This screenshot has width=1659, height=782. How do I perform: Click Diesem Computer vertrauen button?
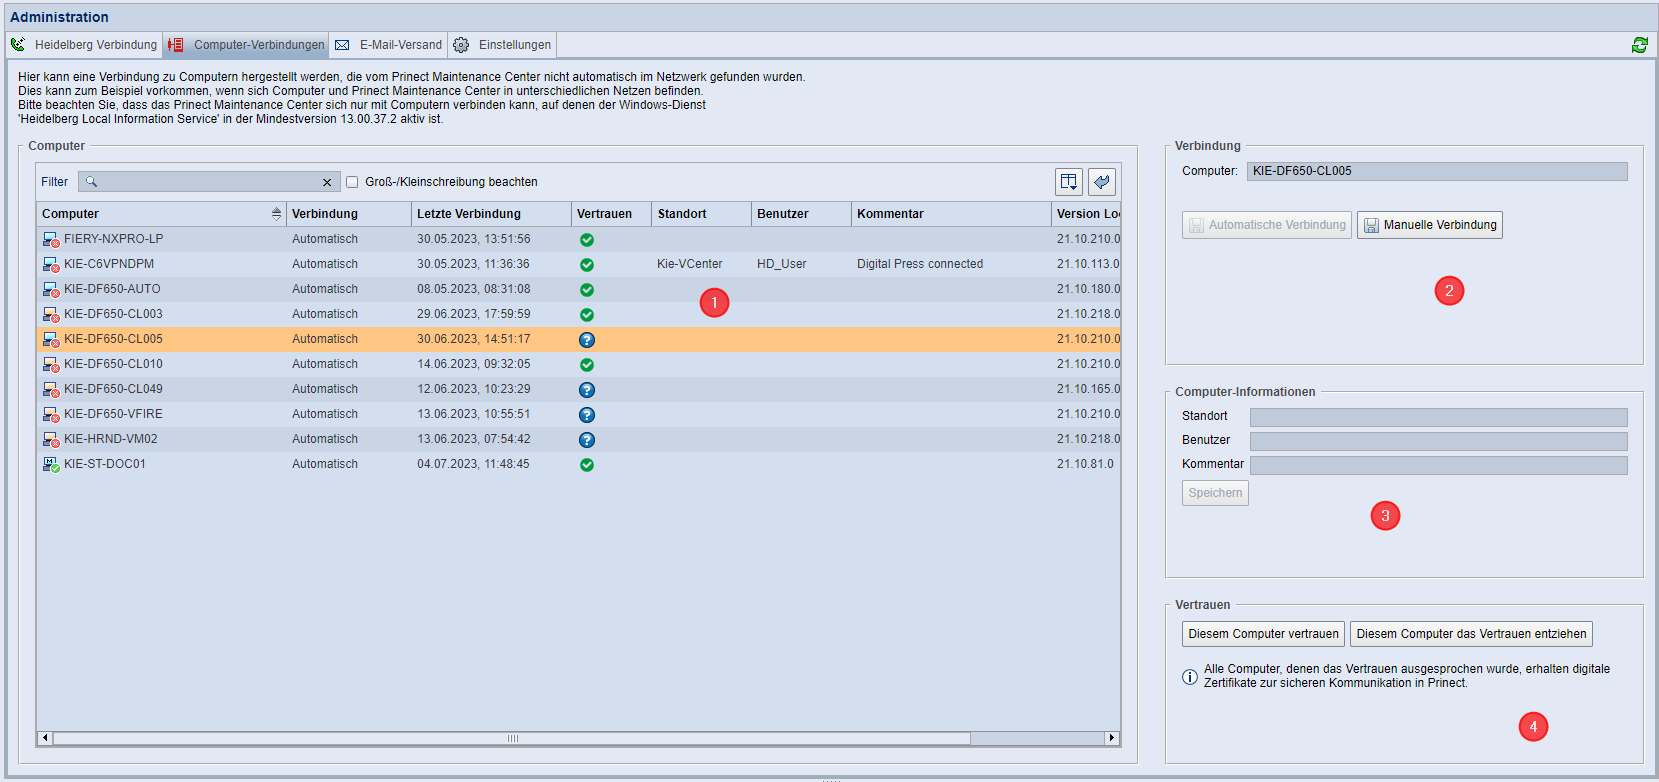point(1263,634)
